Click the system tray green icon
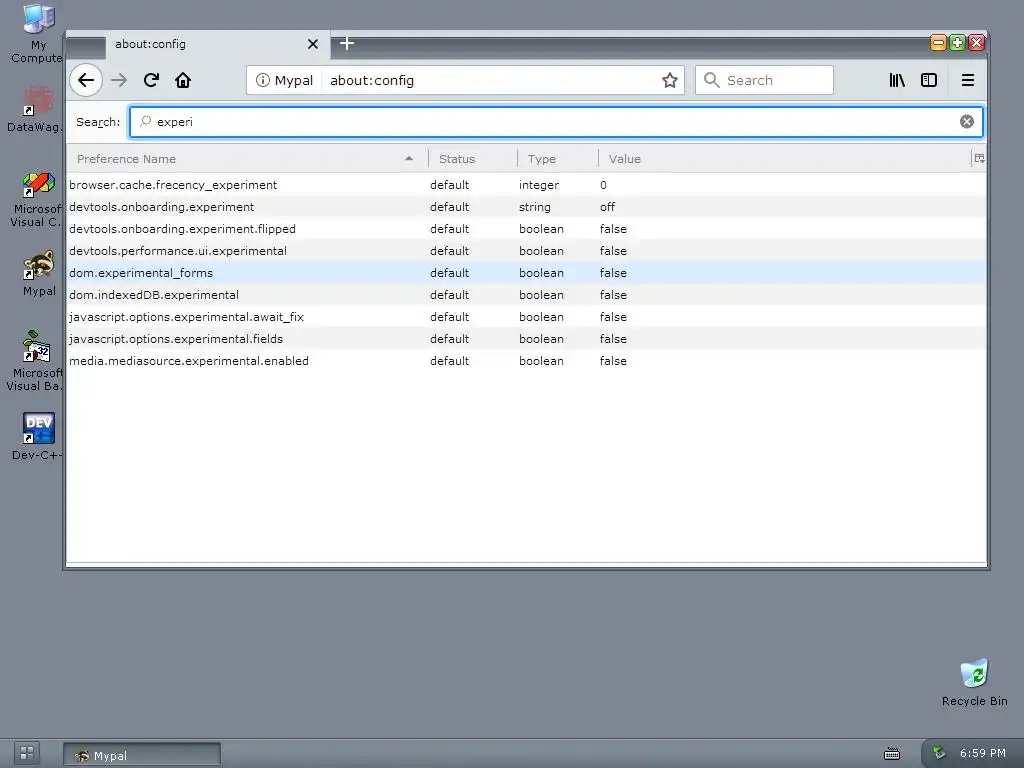The image size is (1024, 768). tap(938, 752)
